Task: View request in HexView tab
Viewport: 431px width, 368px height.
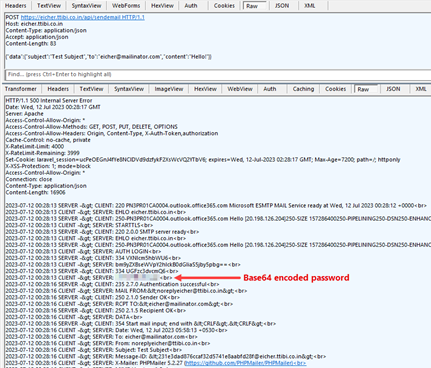Action: [x=162, y=6]
